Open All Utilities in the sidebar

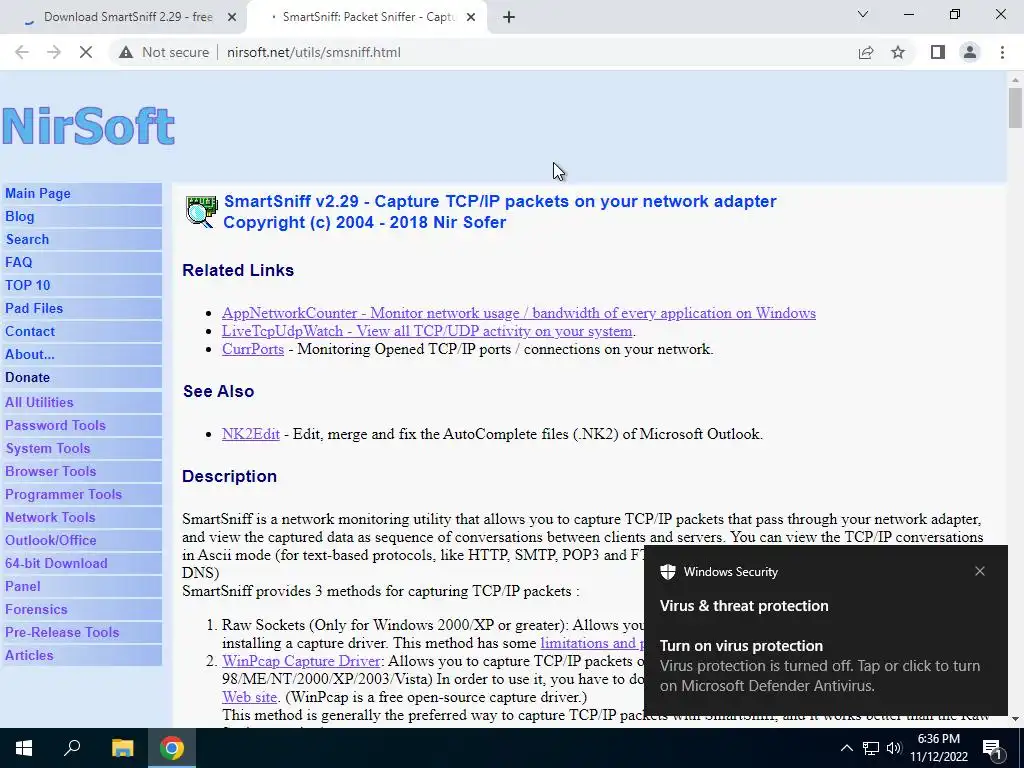(82, 402)
